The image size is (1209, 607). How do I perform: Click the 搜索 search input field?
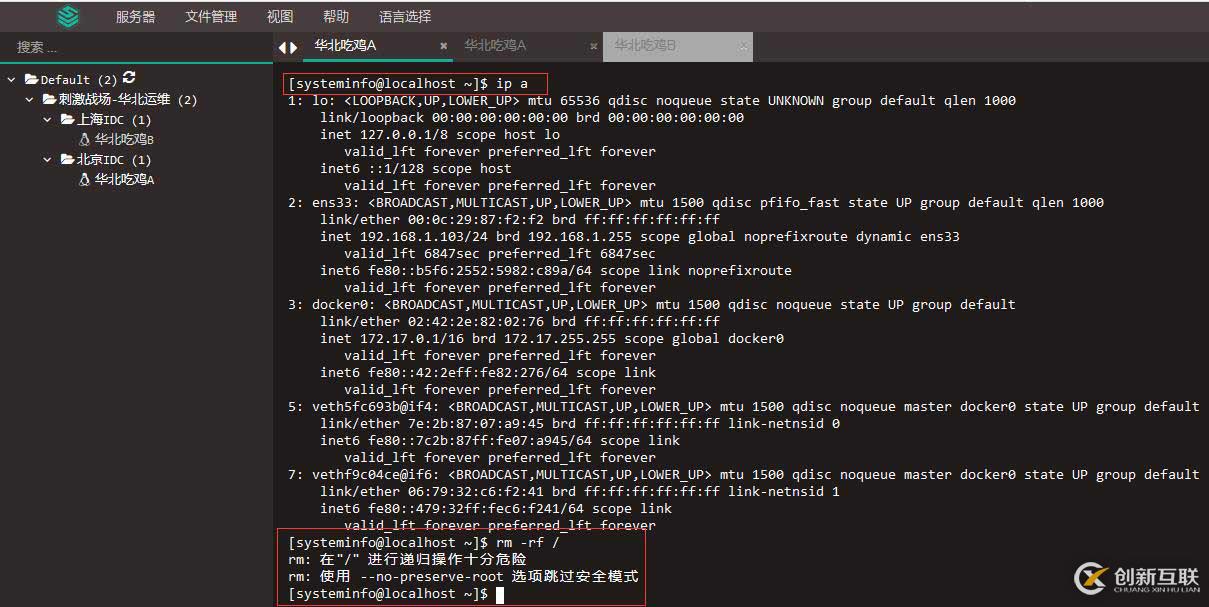pos(130,46)
